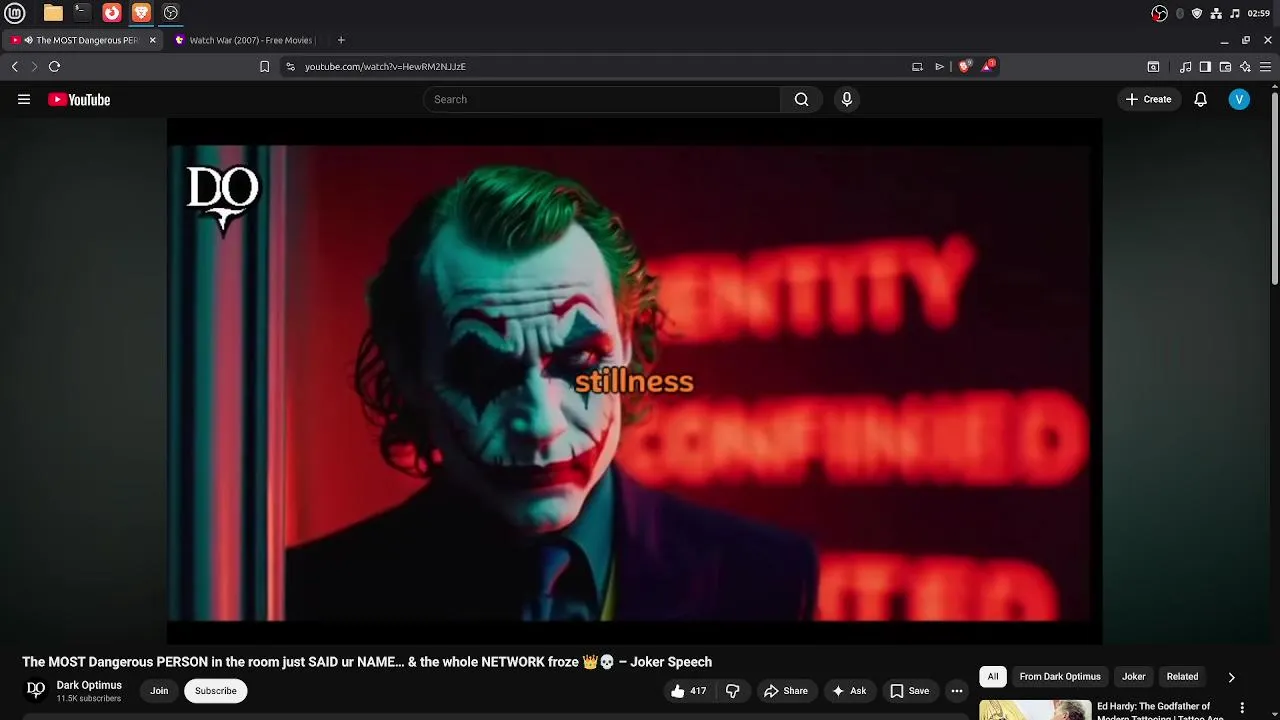1280x720 pixels.
Task: Share this video
Action: (786, 691)
